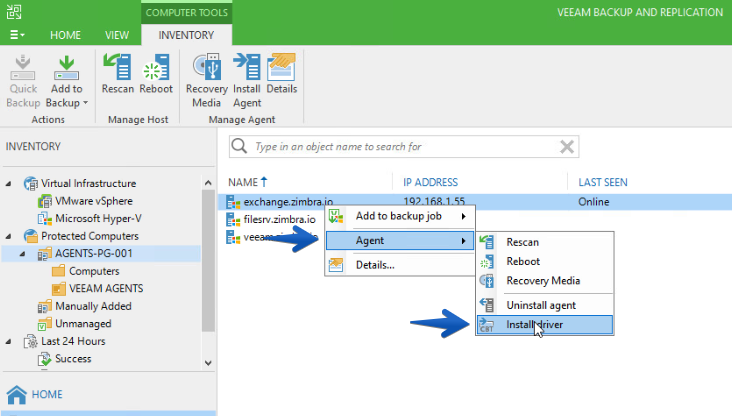Viewport: 732px width, 416px height.
Task: Open Recovery Media from the ribbon
Action: point(207,80)
